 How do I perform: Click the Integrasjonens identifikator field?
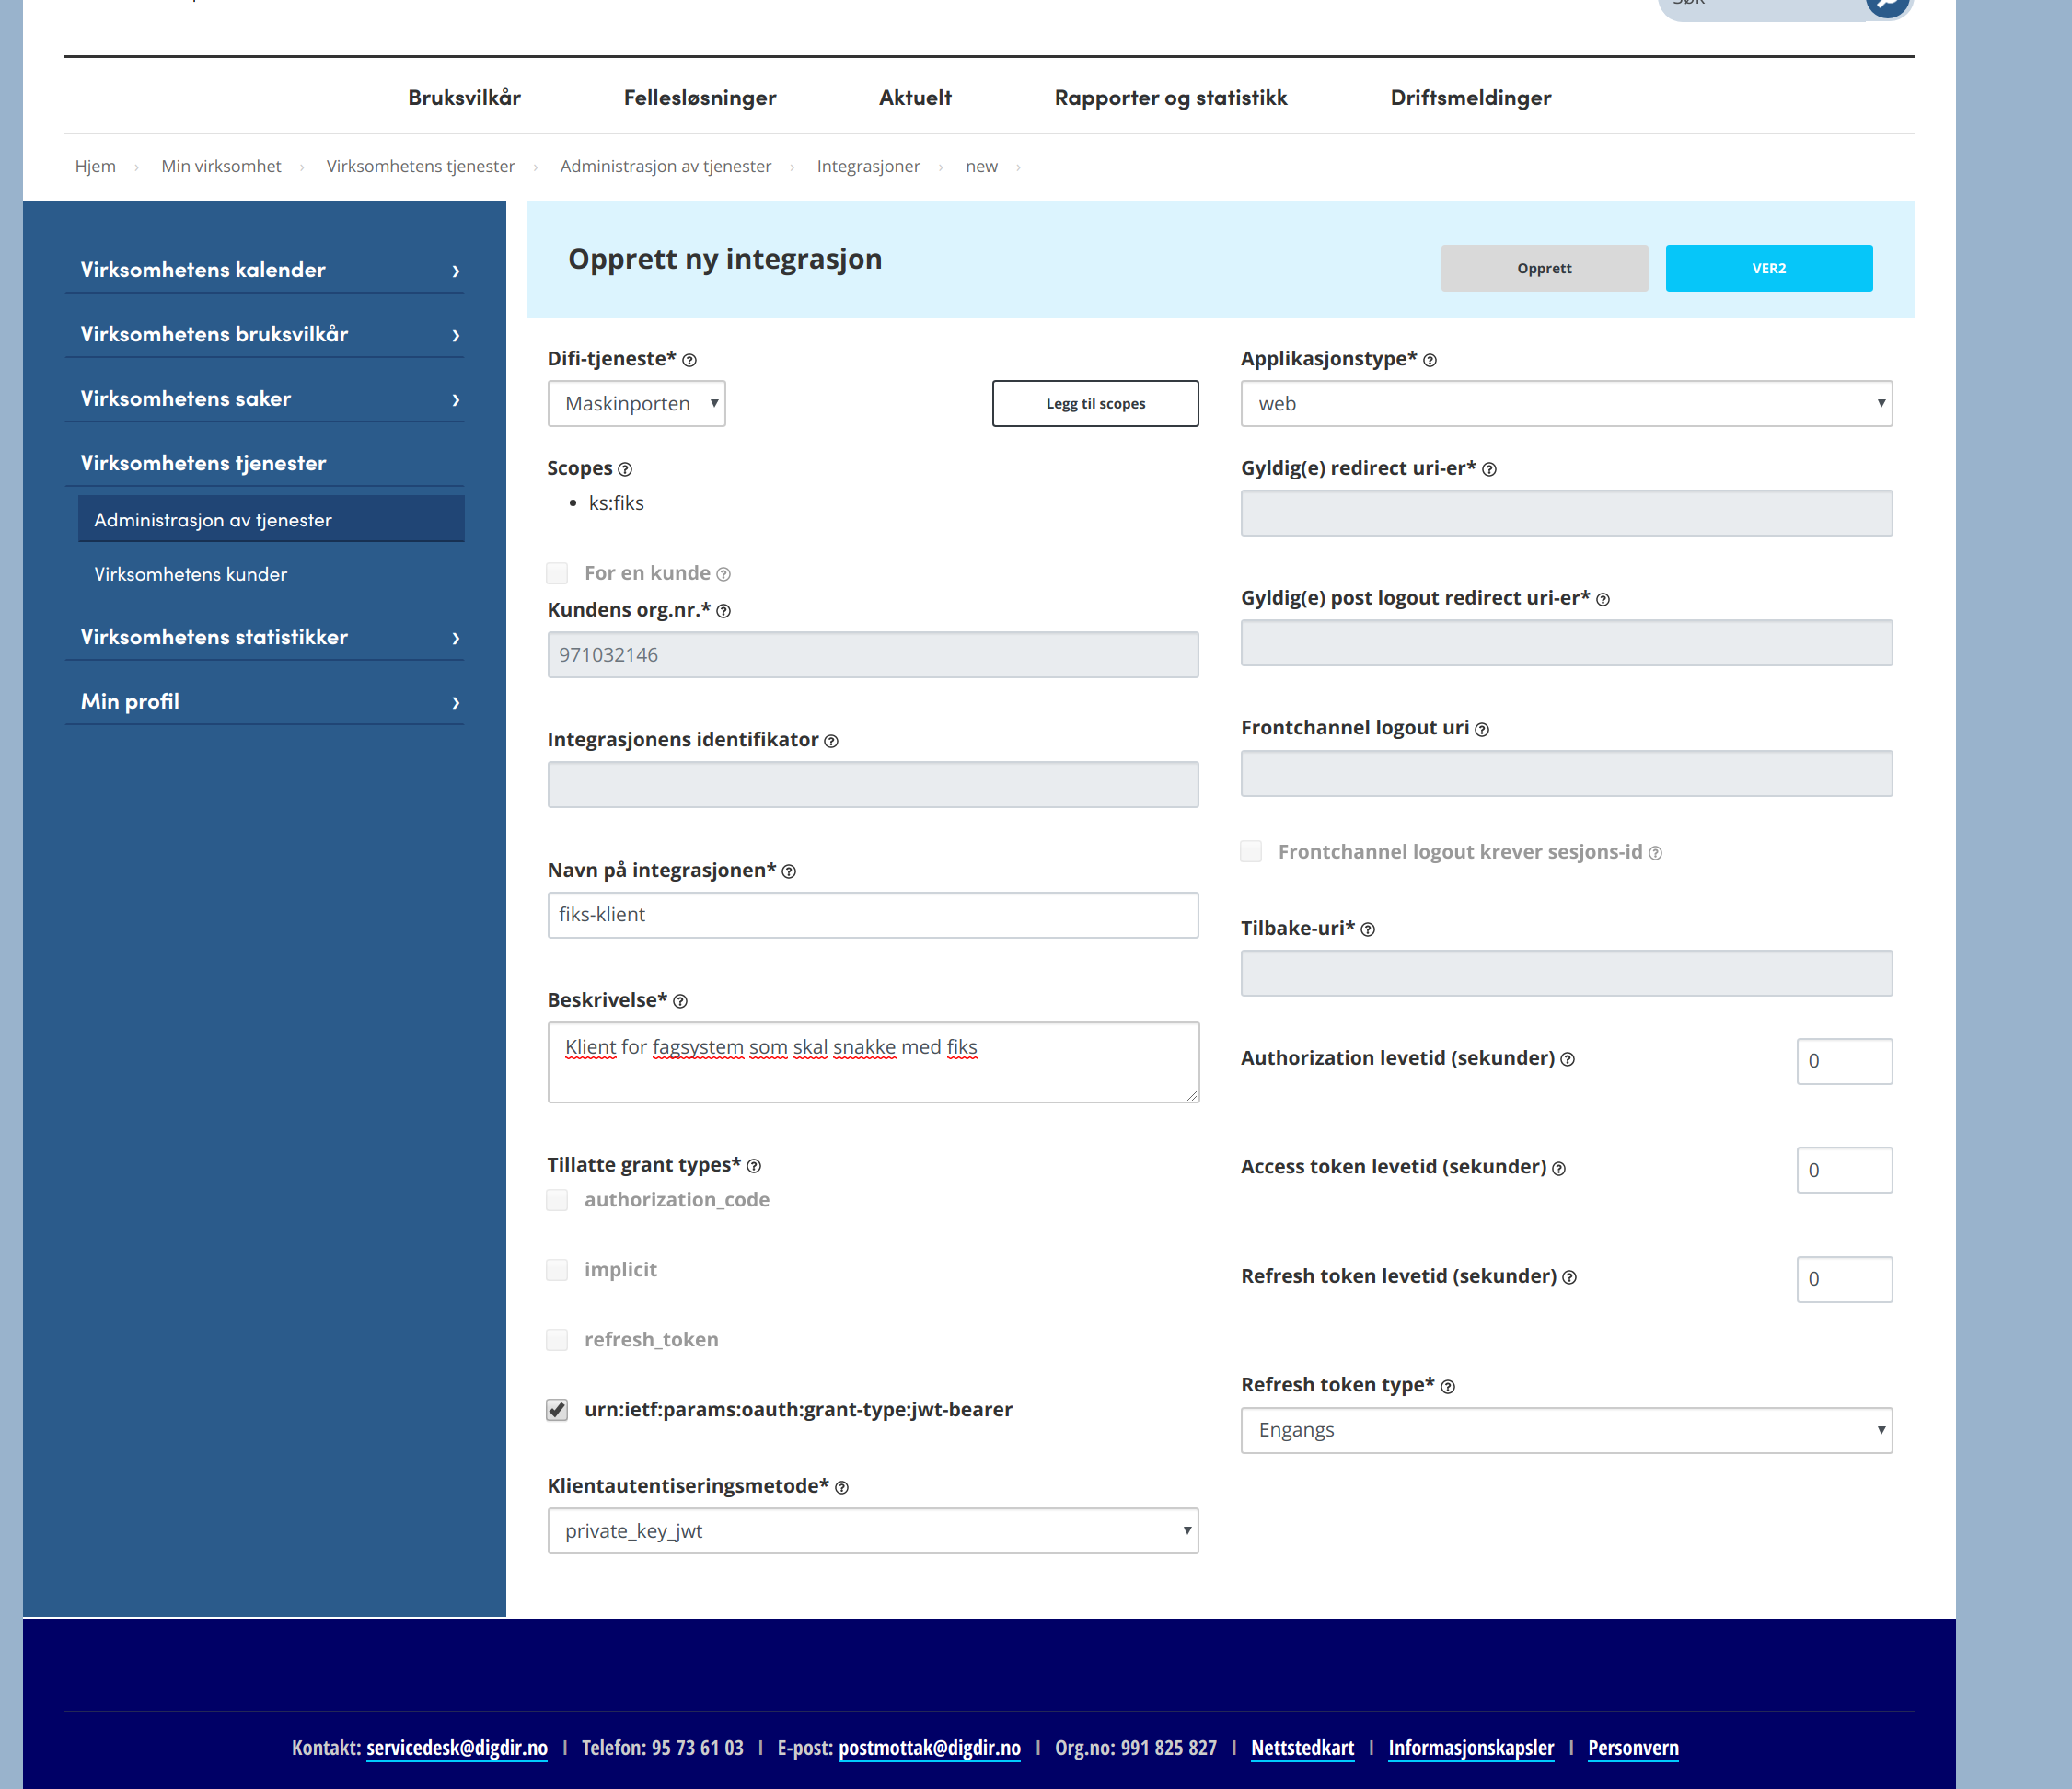873,784
